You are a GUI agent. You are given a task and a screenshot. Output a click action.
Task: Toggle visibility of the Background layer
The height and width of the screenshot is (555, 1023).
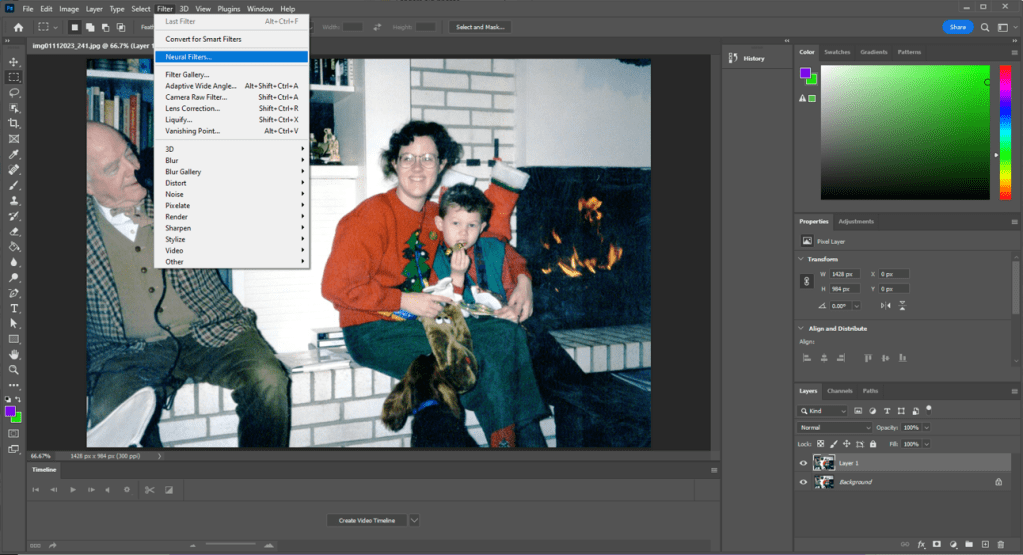point(803,482)
